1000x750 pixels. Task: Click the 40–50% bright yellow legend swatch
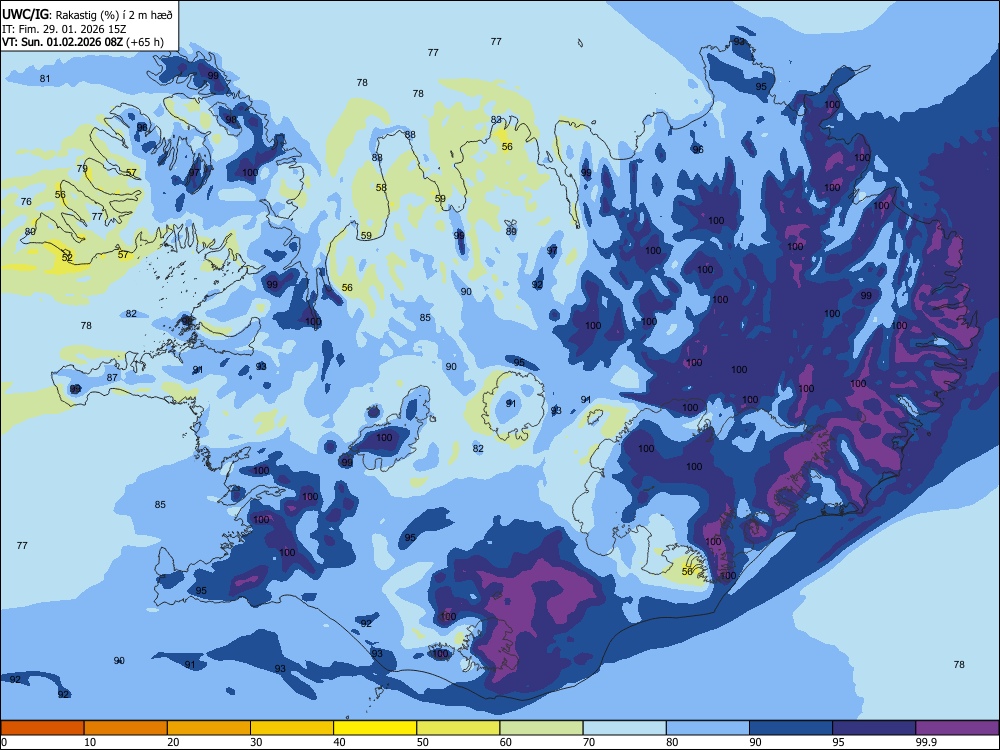[x=375, y=728]
